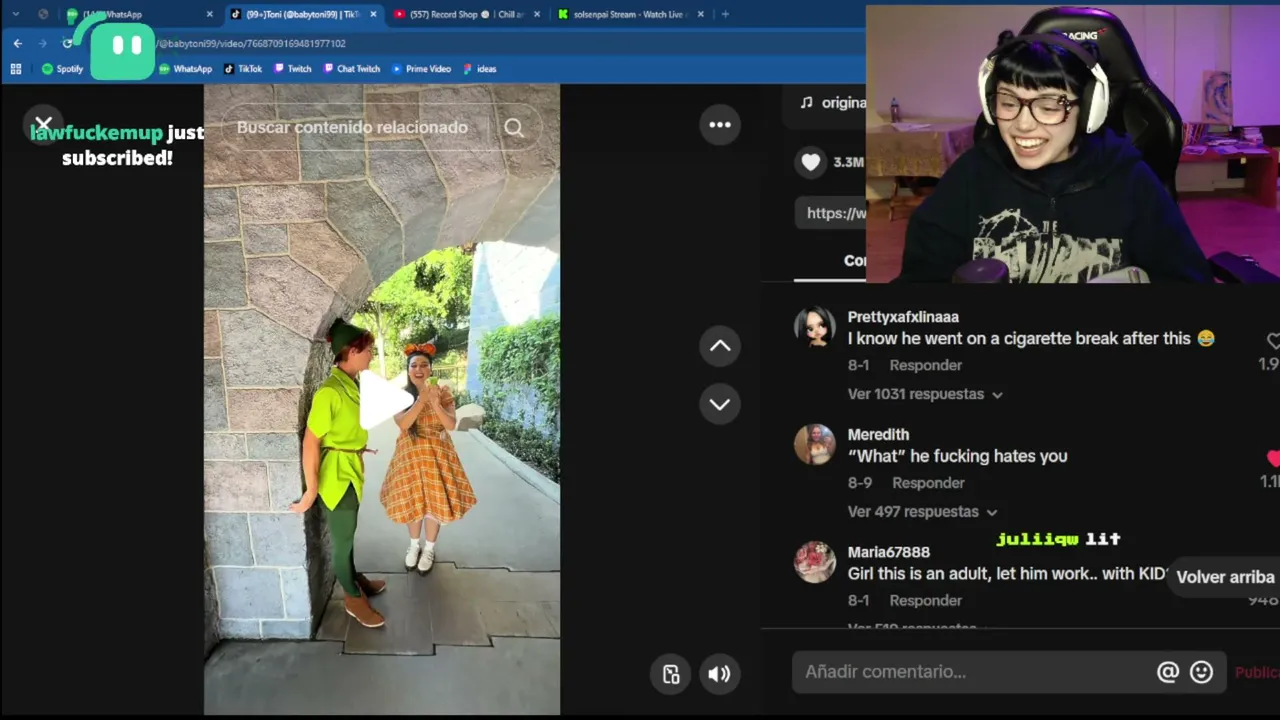Open the Twitch bookmark

tap(292, 69)
